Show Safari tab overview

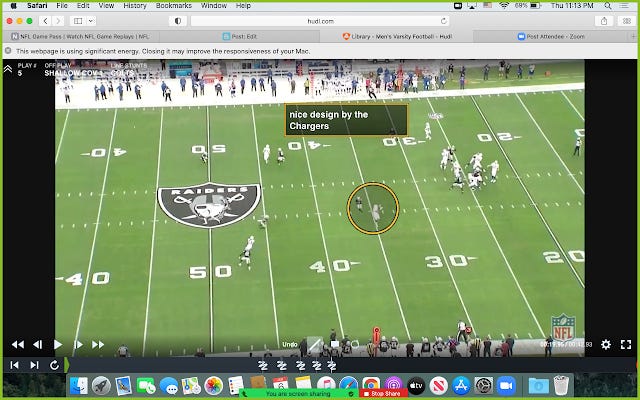click(x=627, y=21)
